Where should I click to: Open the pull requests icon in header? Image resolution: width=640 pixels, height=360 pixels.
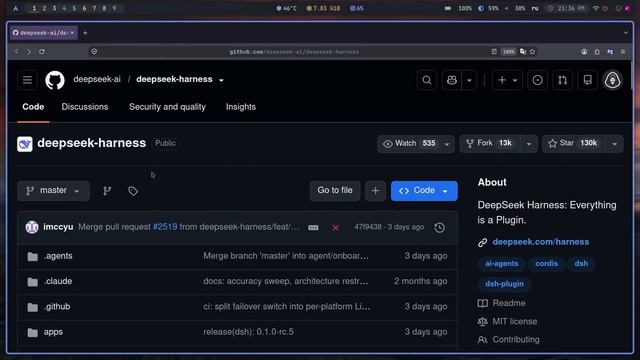click(562, 80)
